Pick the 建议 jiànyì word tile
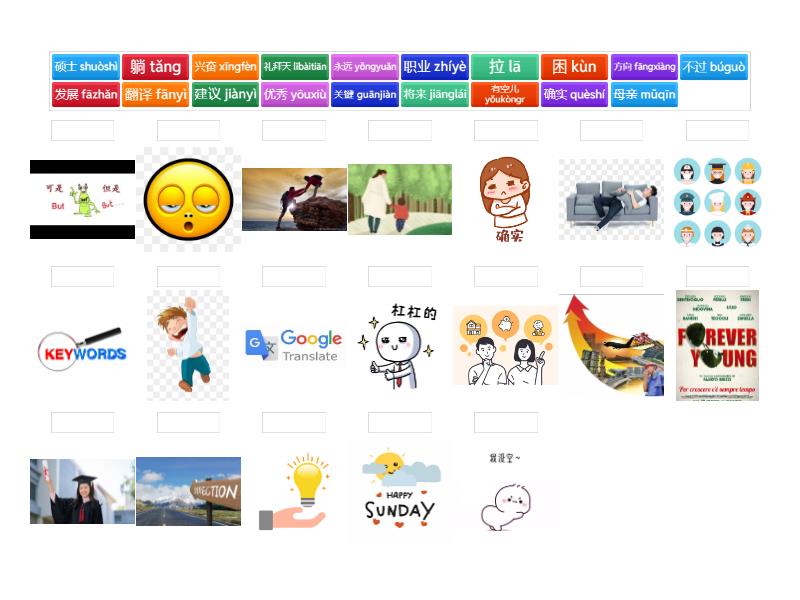 tap(225, 95)
